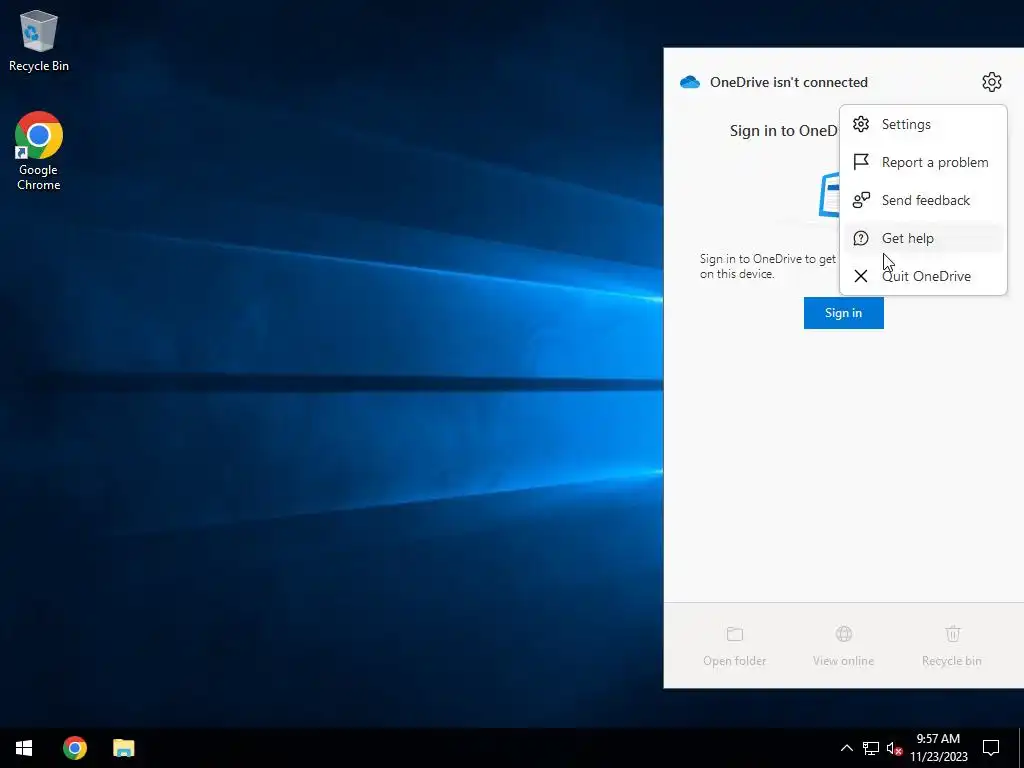This screenshot has width=1024, height=768.
Task: Click the network status tray icon
Action: click(871, 748)
